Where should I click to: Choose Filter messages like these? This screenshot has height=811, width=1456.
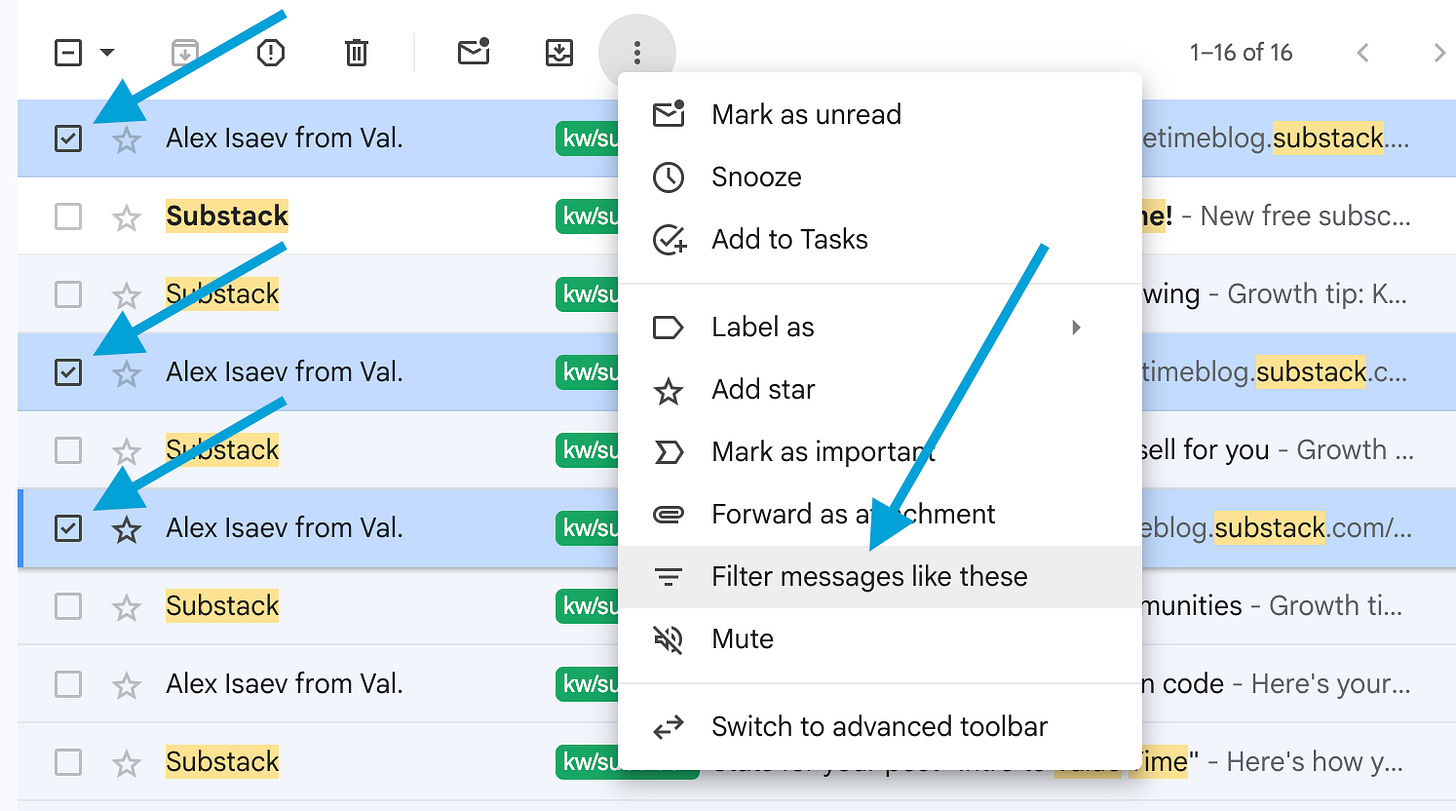(880, 576)
